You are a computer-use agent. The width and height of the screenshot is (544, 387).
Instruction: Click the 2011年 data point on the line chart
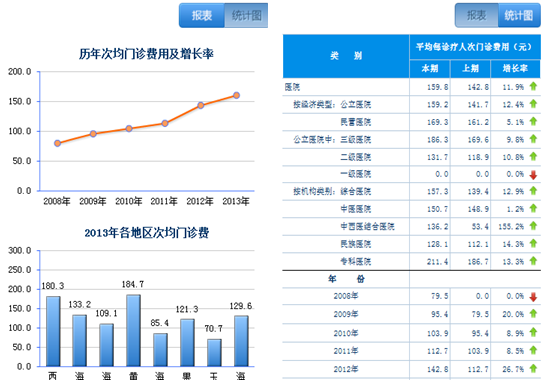click(x=165, y=124)
